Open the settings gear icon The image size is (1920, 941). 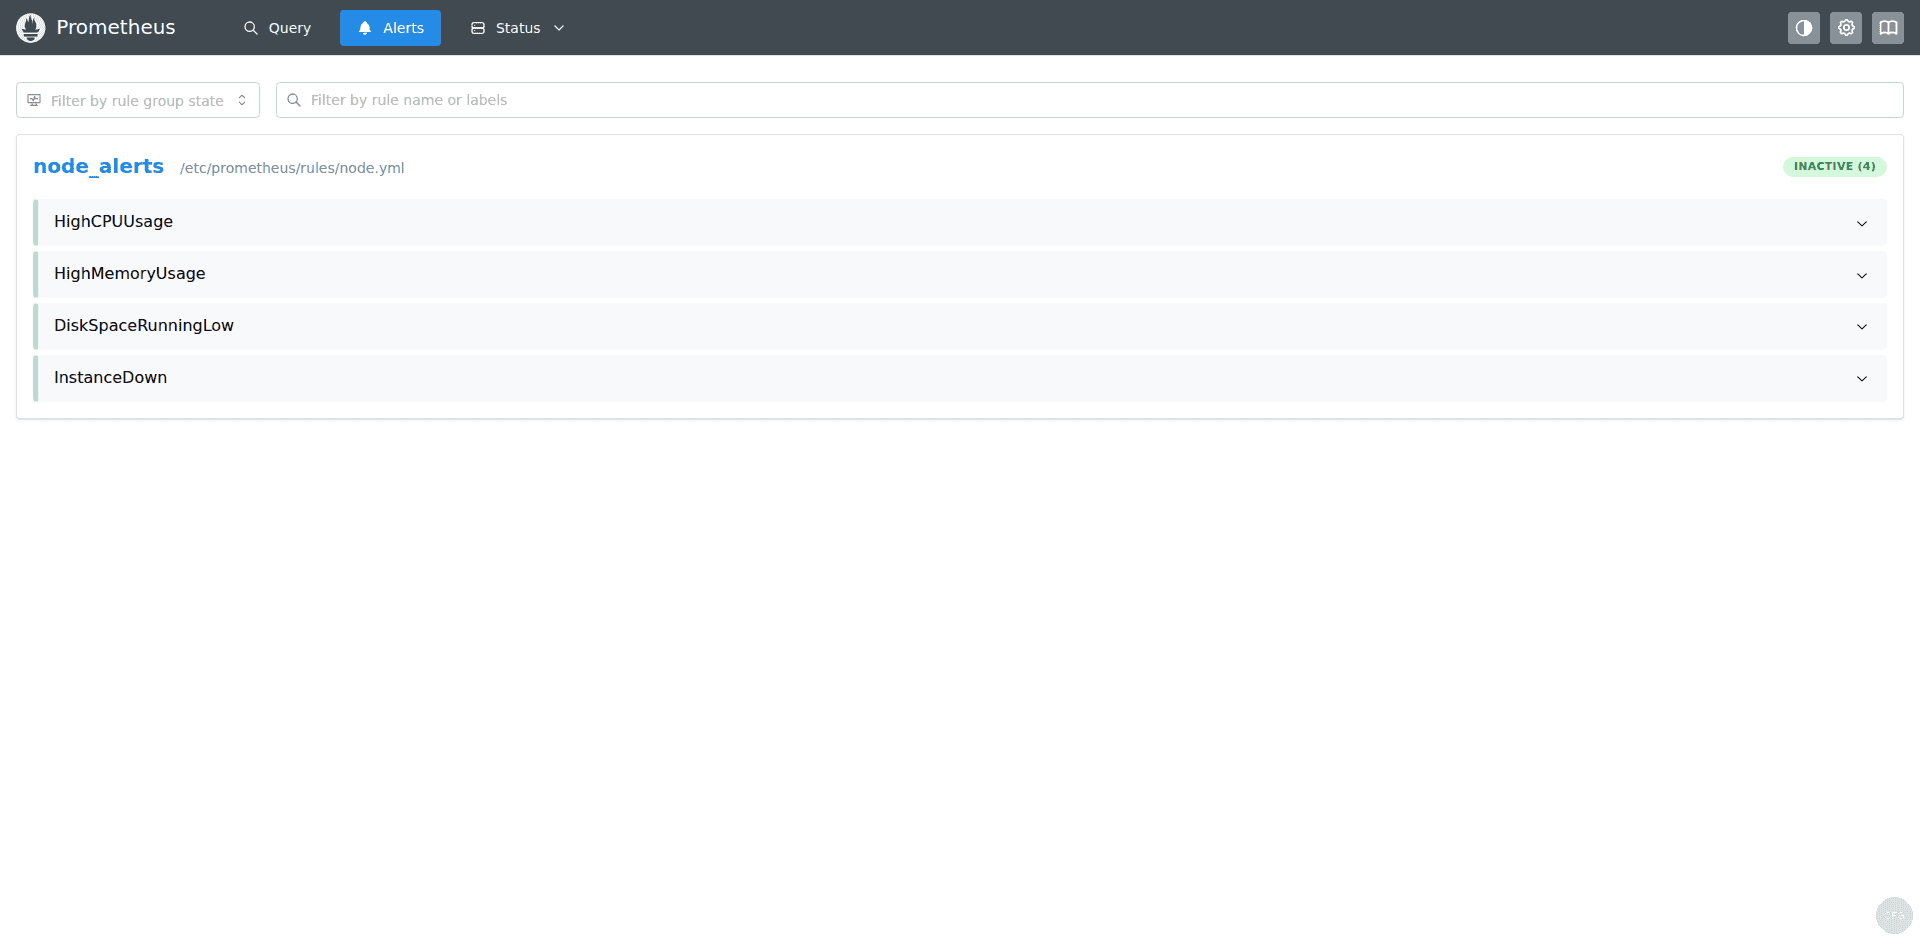[1845, 27]
